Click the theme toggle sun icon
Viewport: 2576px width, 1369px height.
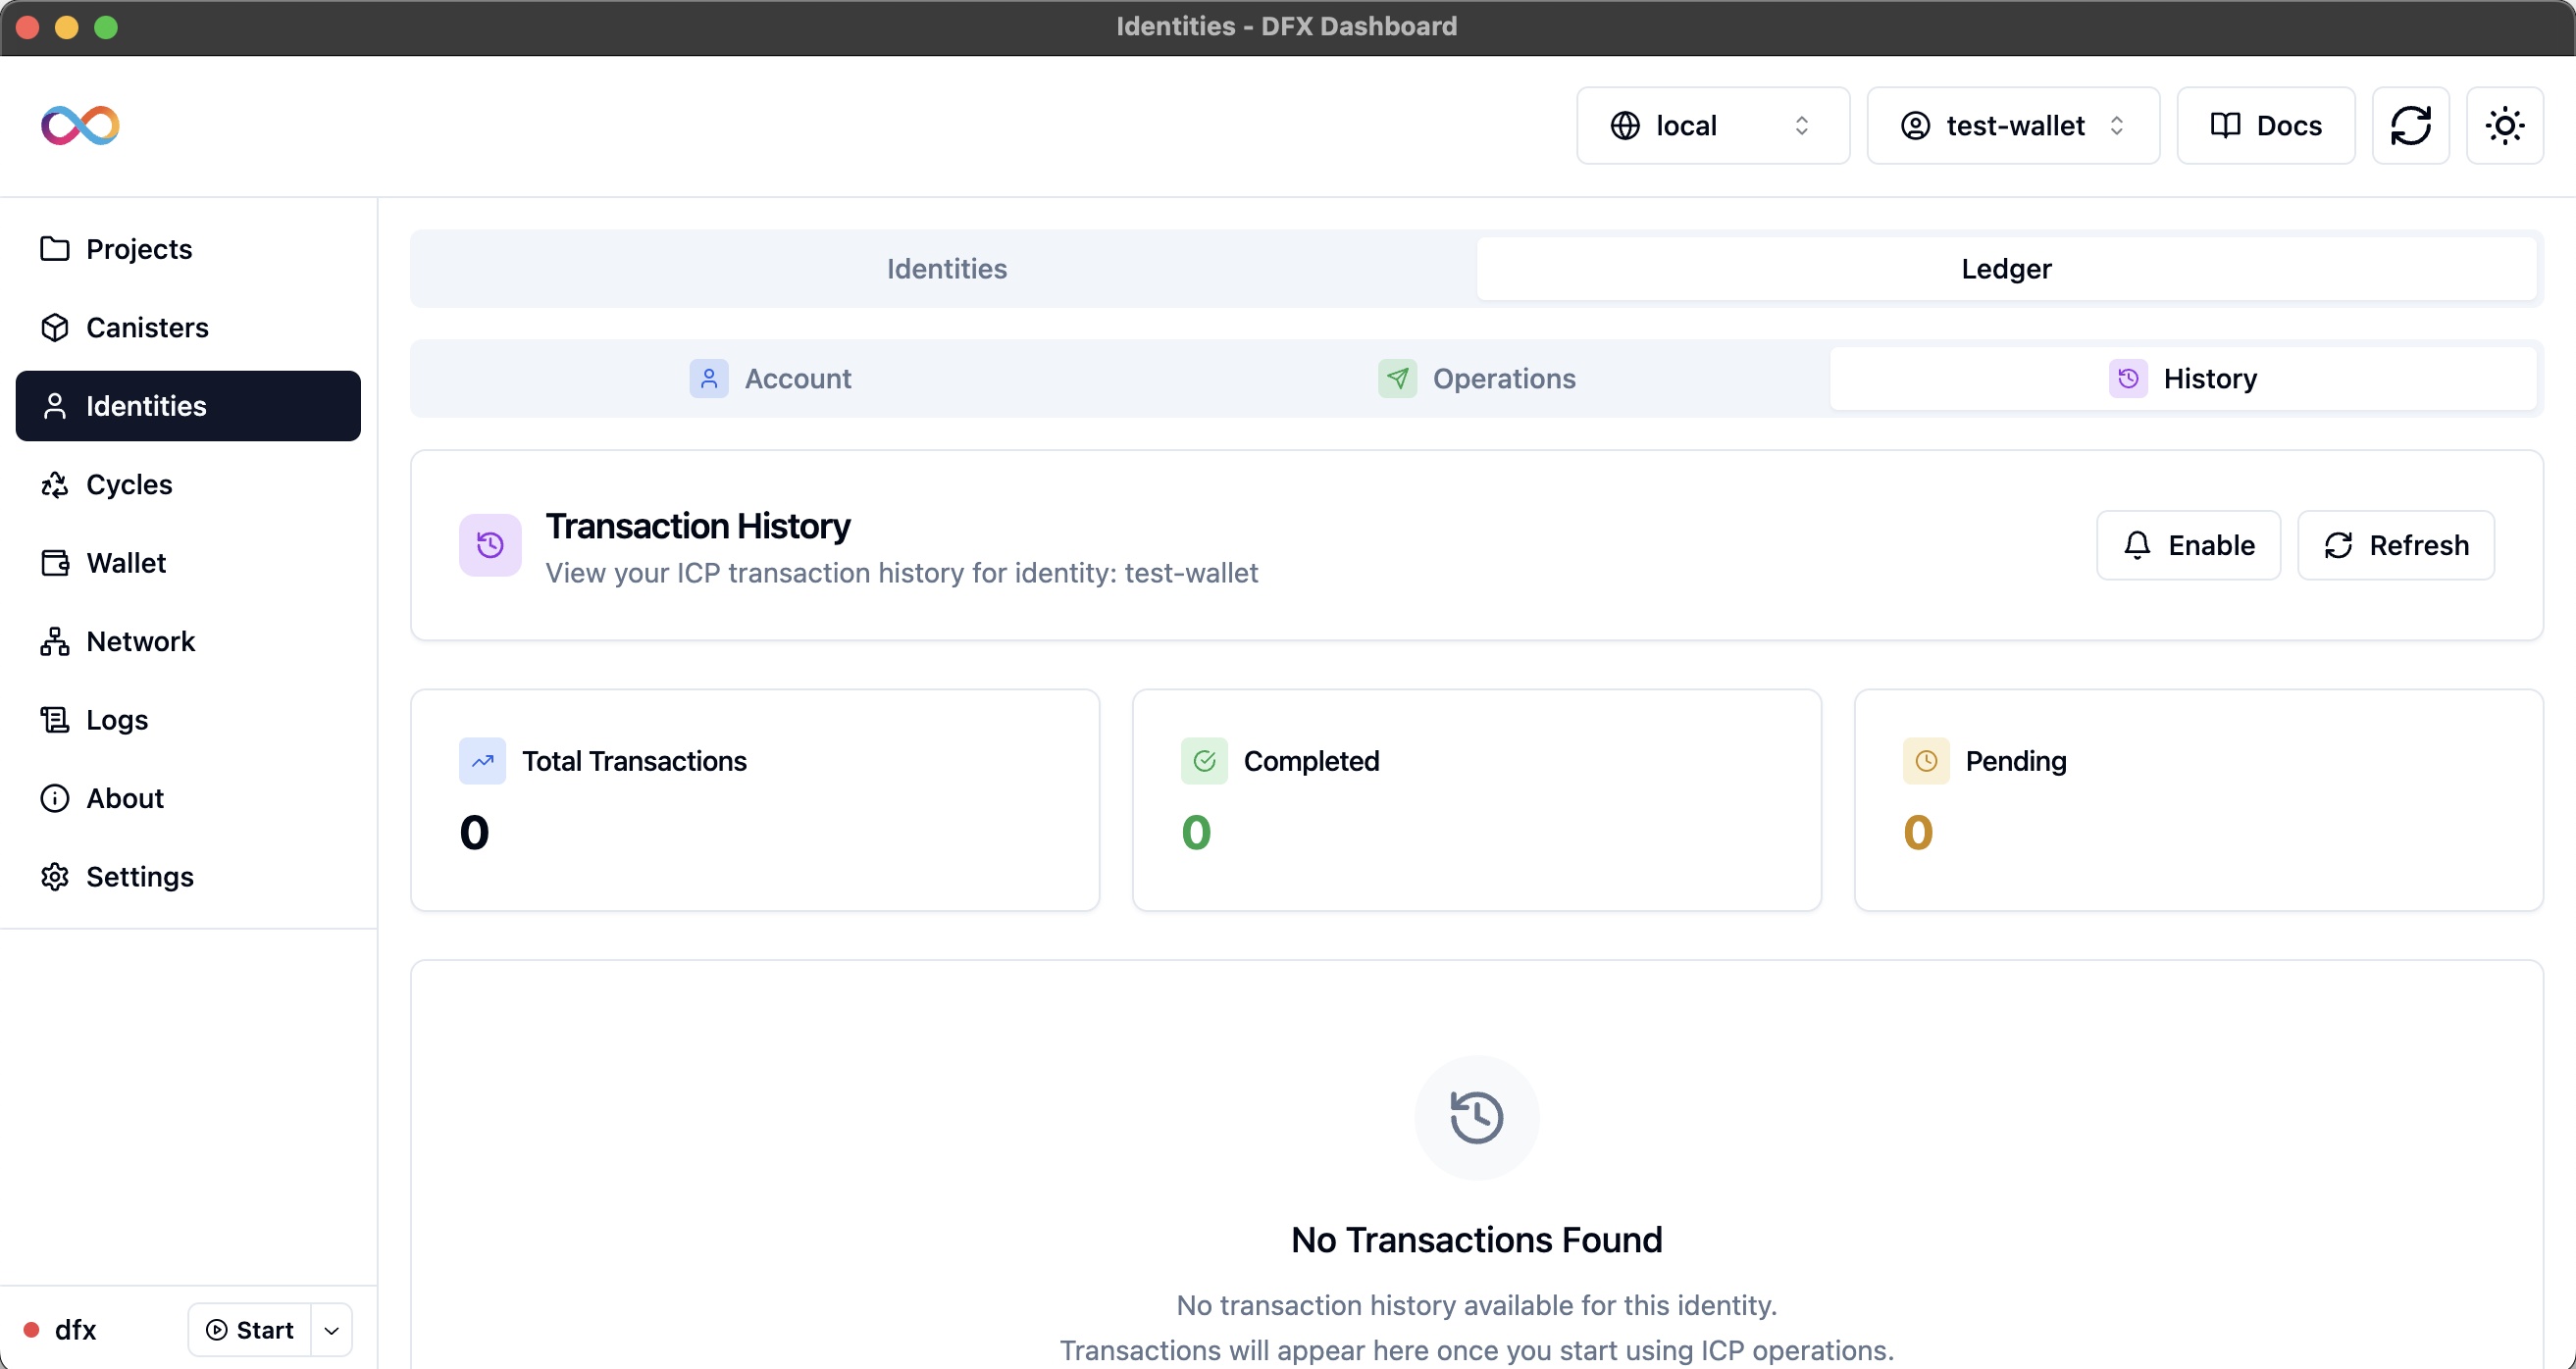tap(2504, 125)
